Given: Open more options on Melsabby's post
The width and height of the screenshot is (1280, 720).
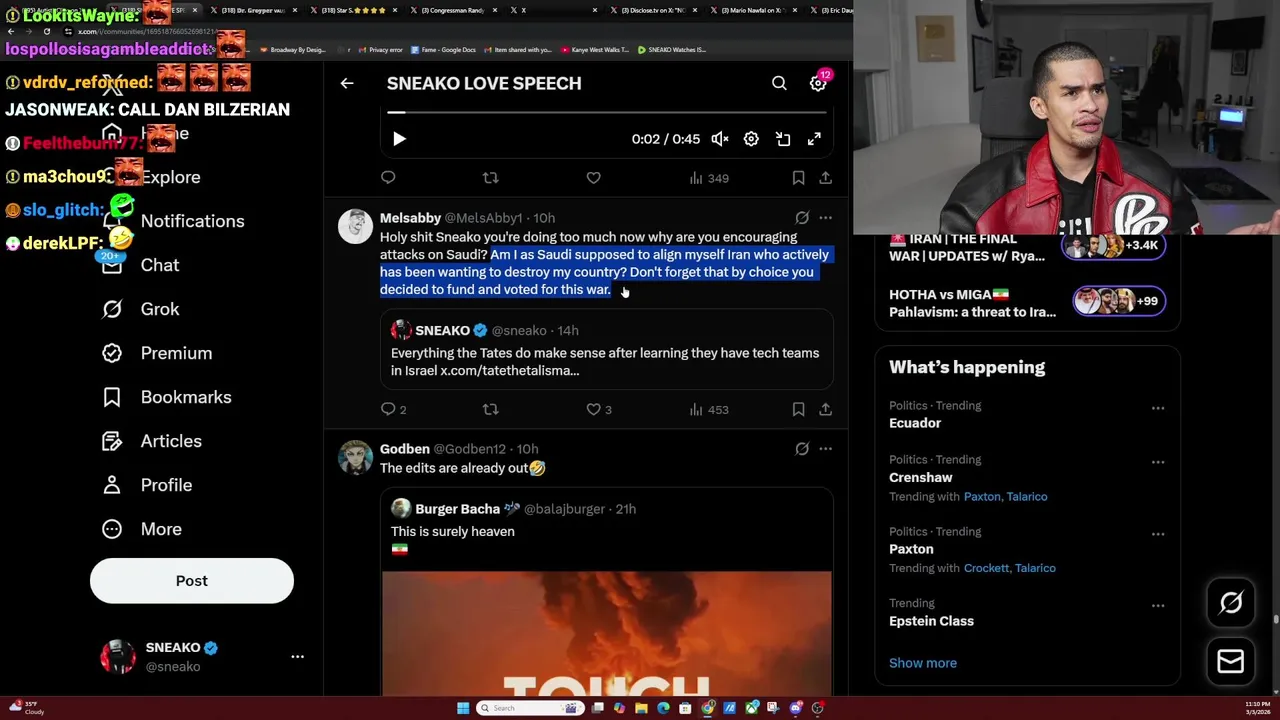Looking at the screenshot, I should 825,217.
